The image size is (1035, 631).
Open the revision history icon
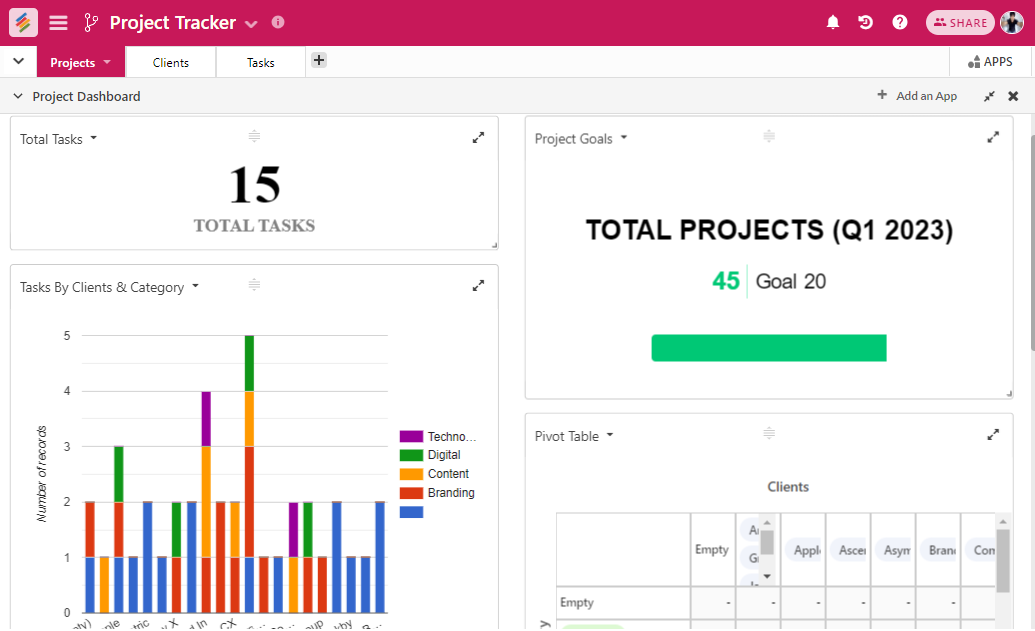(865, 22)
